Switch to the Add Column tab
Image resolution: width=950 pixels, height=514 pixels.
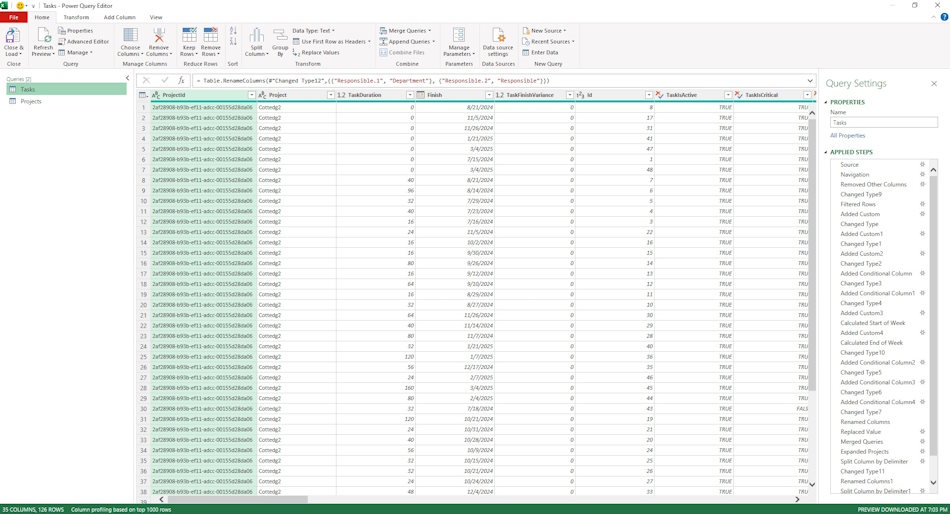pyautogui.click(x=119, y=17)
